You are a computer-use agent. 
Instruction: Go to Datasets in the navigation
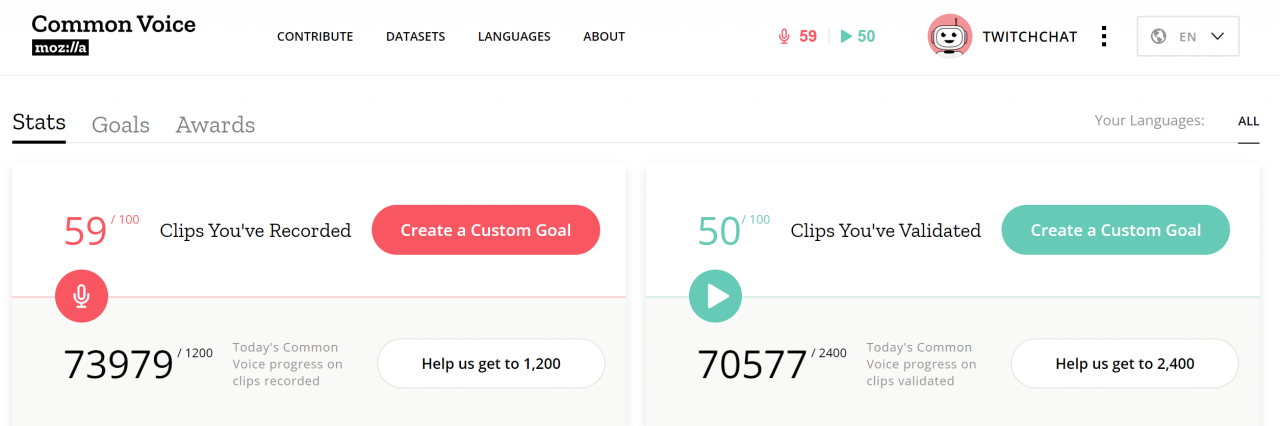415,36
